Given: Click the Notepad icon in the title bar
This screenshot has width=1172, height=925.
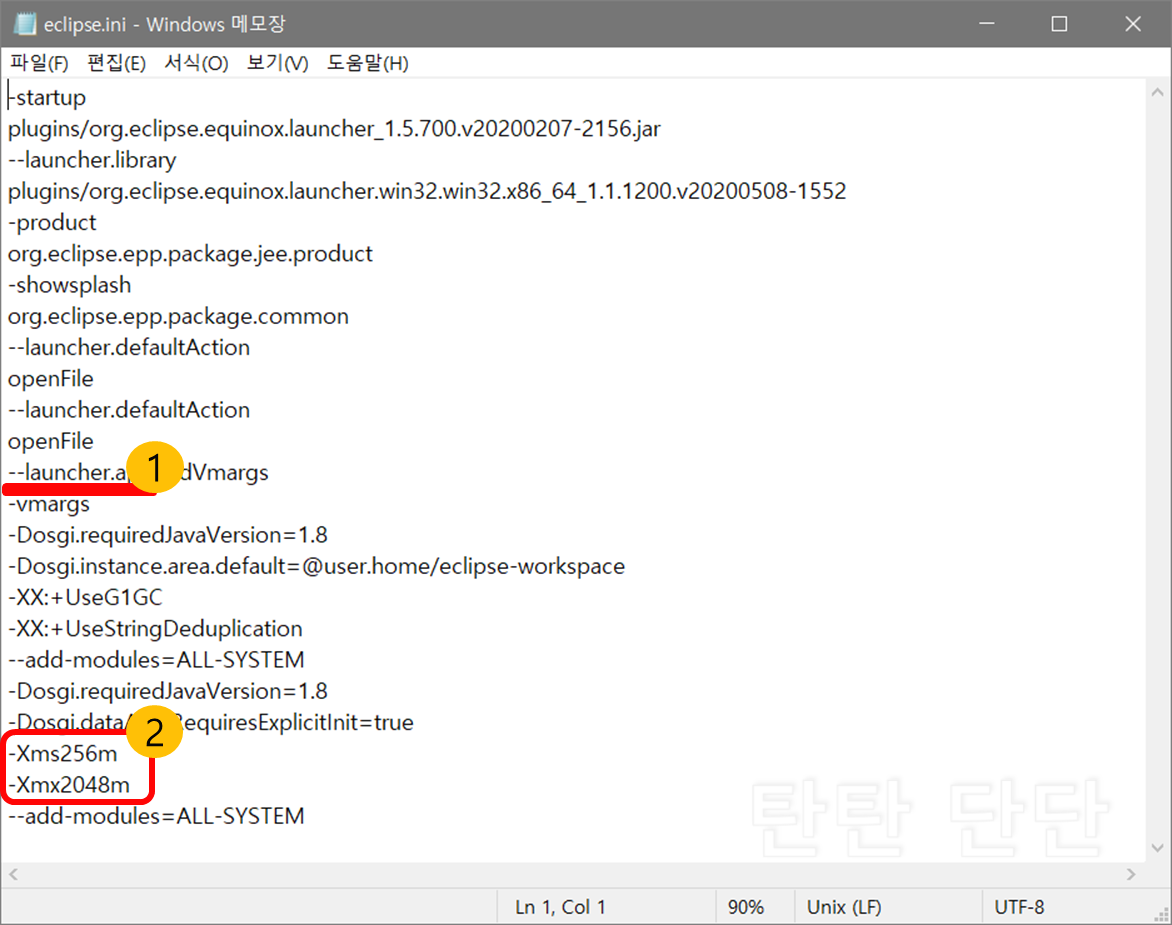Looking at the screenshot, I should click(x=25, y=24).
